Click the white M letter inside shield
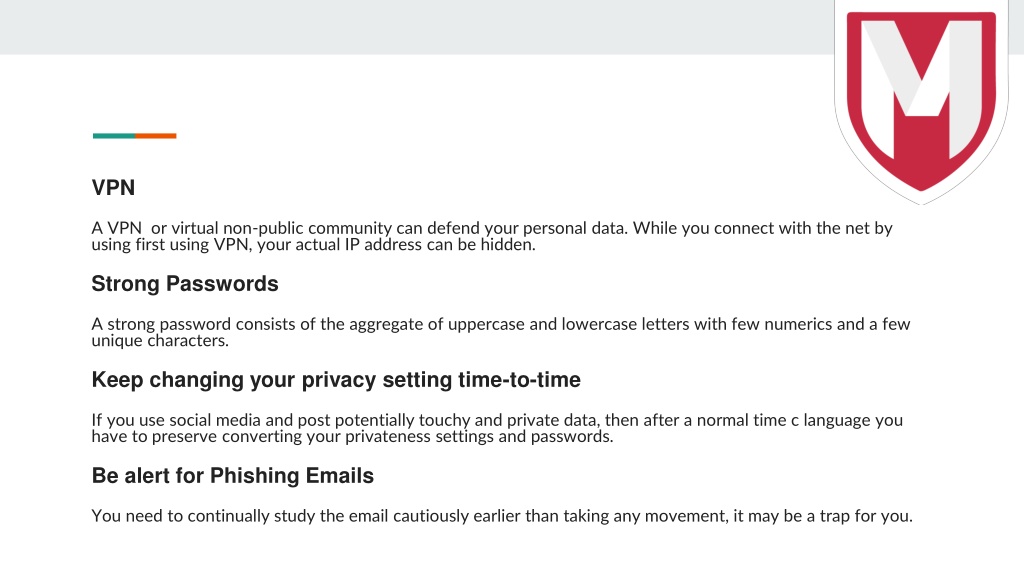Viewport: 1024px width, 576px height. [x=921, y=85]
